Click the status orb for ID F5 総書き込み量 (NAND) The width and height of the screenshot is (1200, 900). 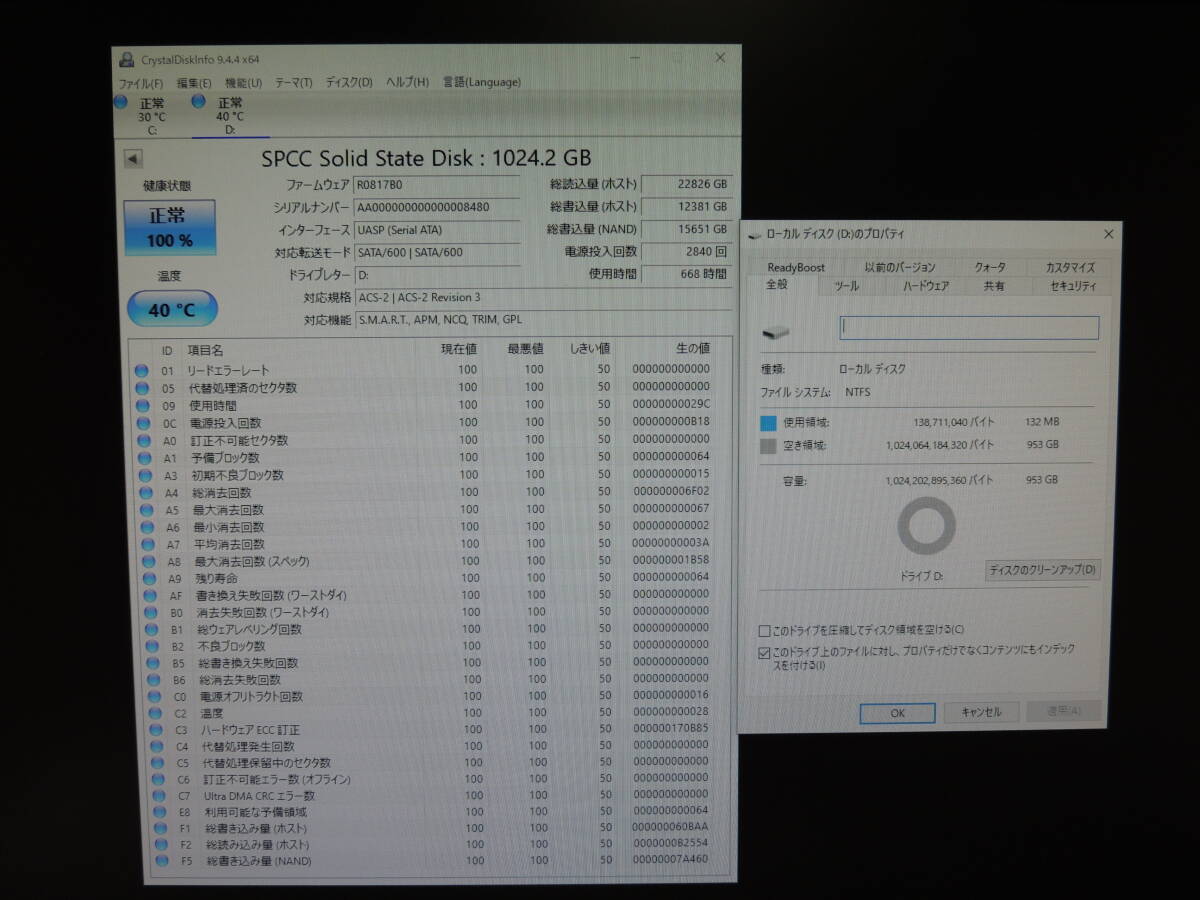(x=161, y=860)
